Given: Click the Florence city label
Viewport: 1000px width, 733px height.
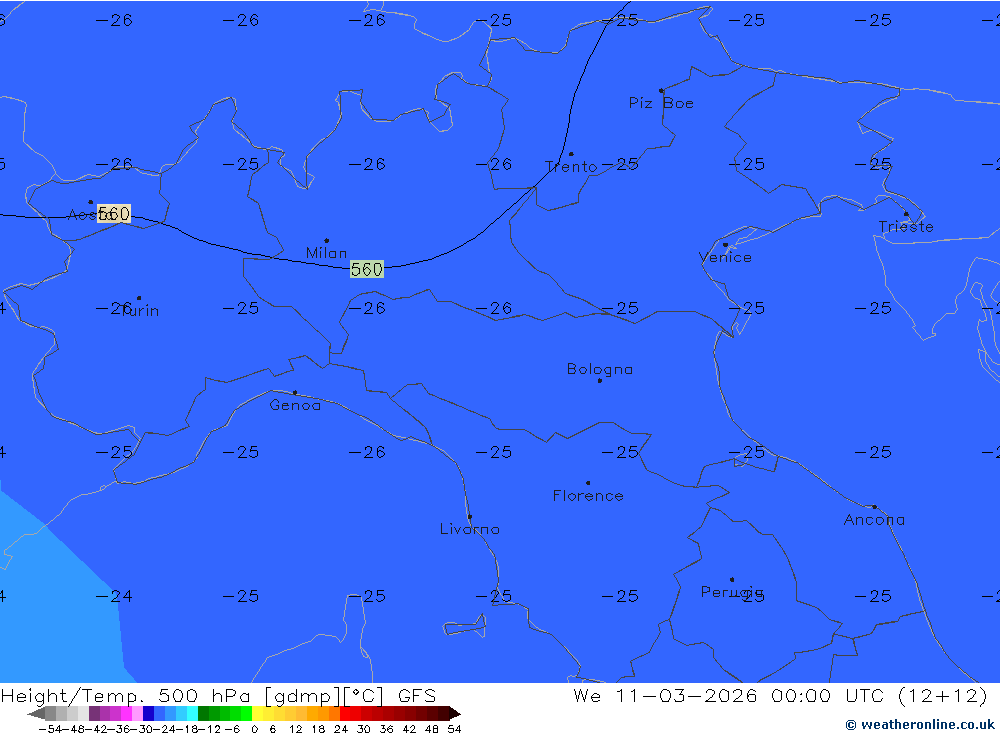Looking at the screenshot, I should [588, 496].
